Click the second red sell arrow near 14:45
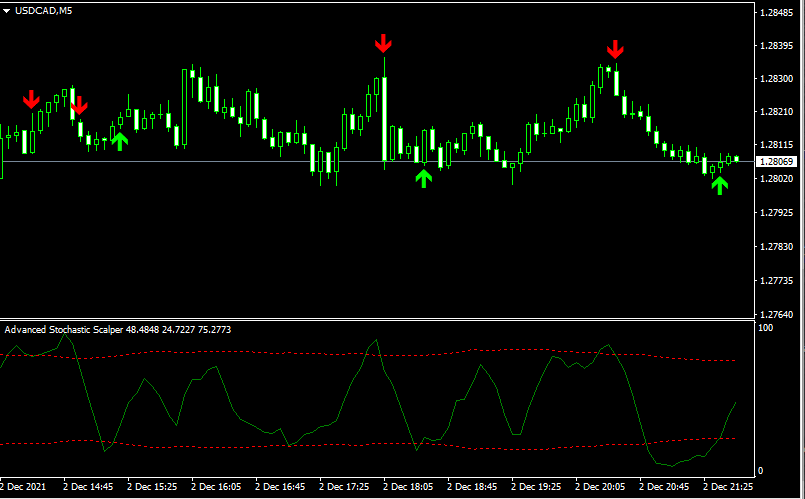 [x=79, y=104]
